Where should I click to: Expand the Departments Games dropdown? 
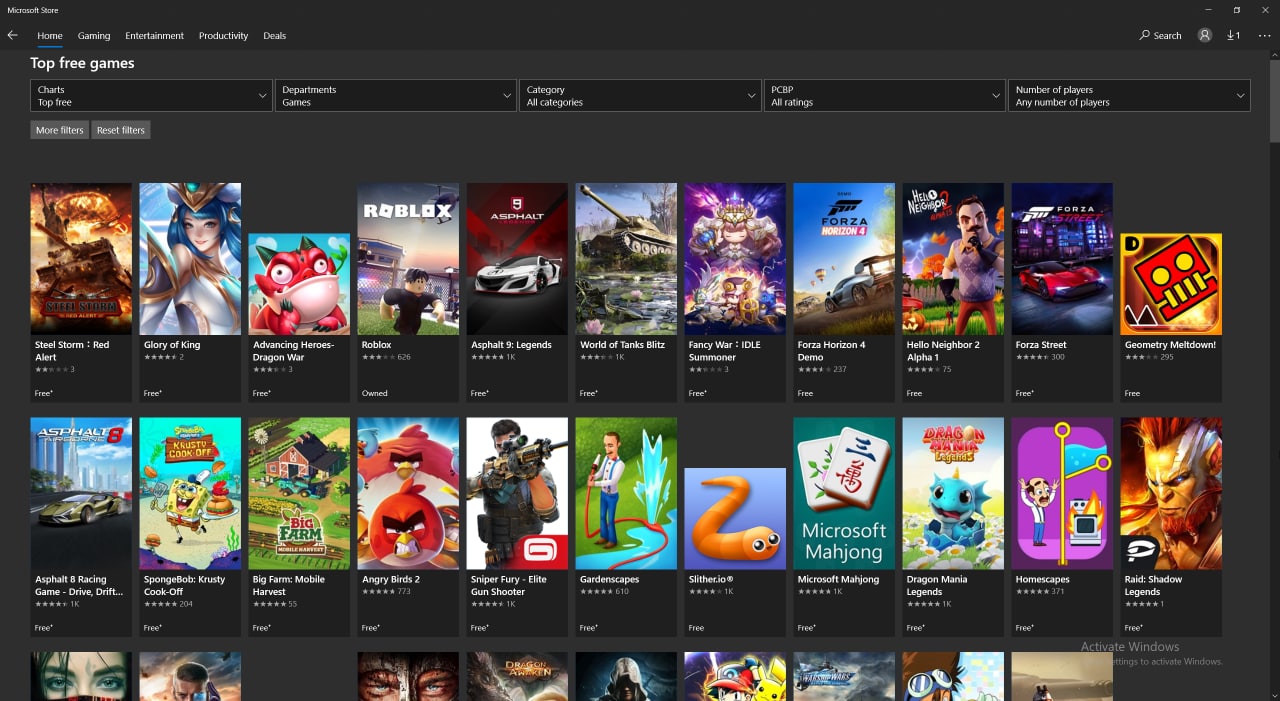click(395, 96)
